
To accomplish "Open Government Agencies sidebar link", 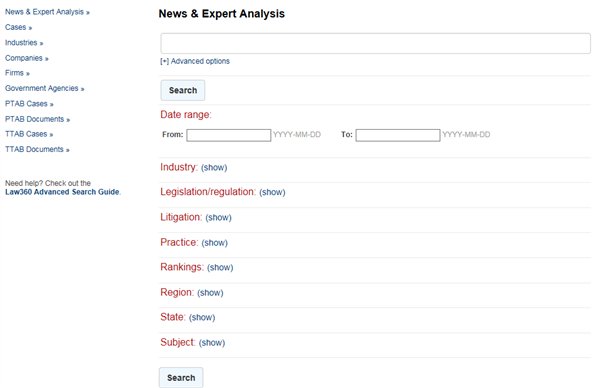I will click(44, 88).
